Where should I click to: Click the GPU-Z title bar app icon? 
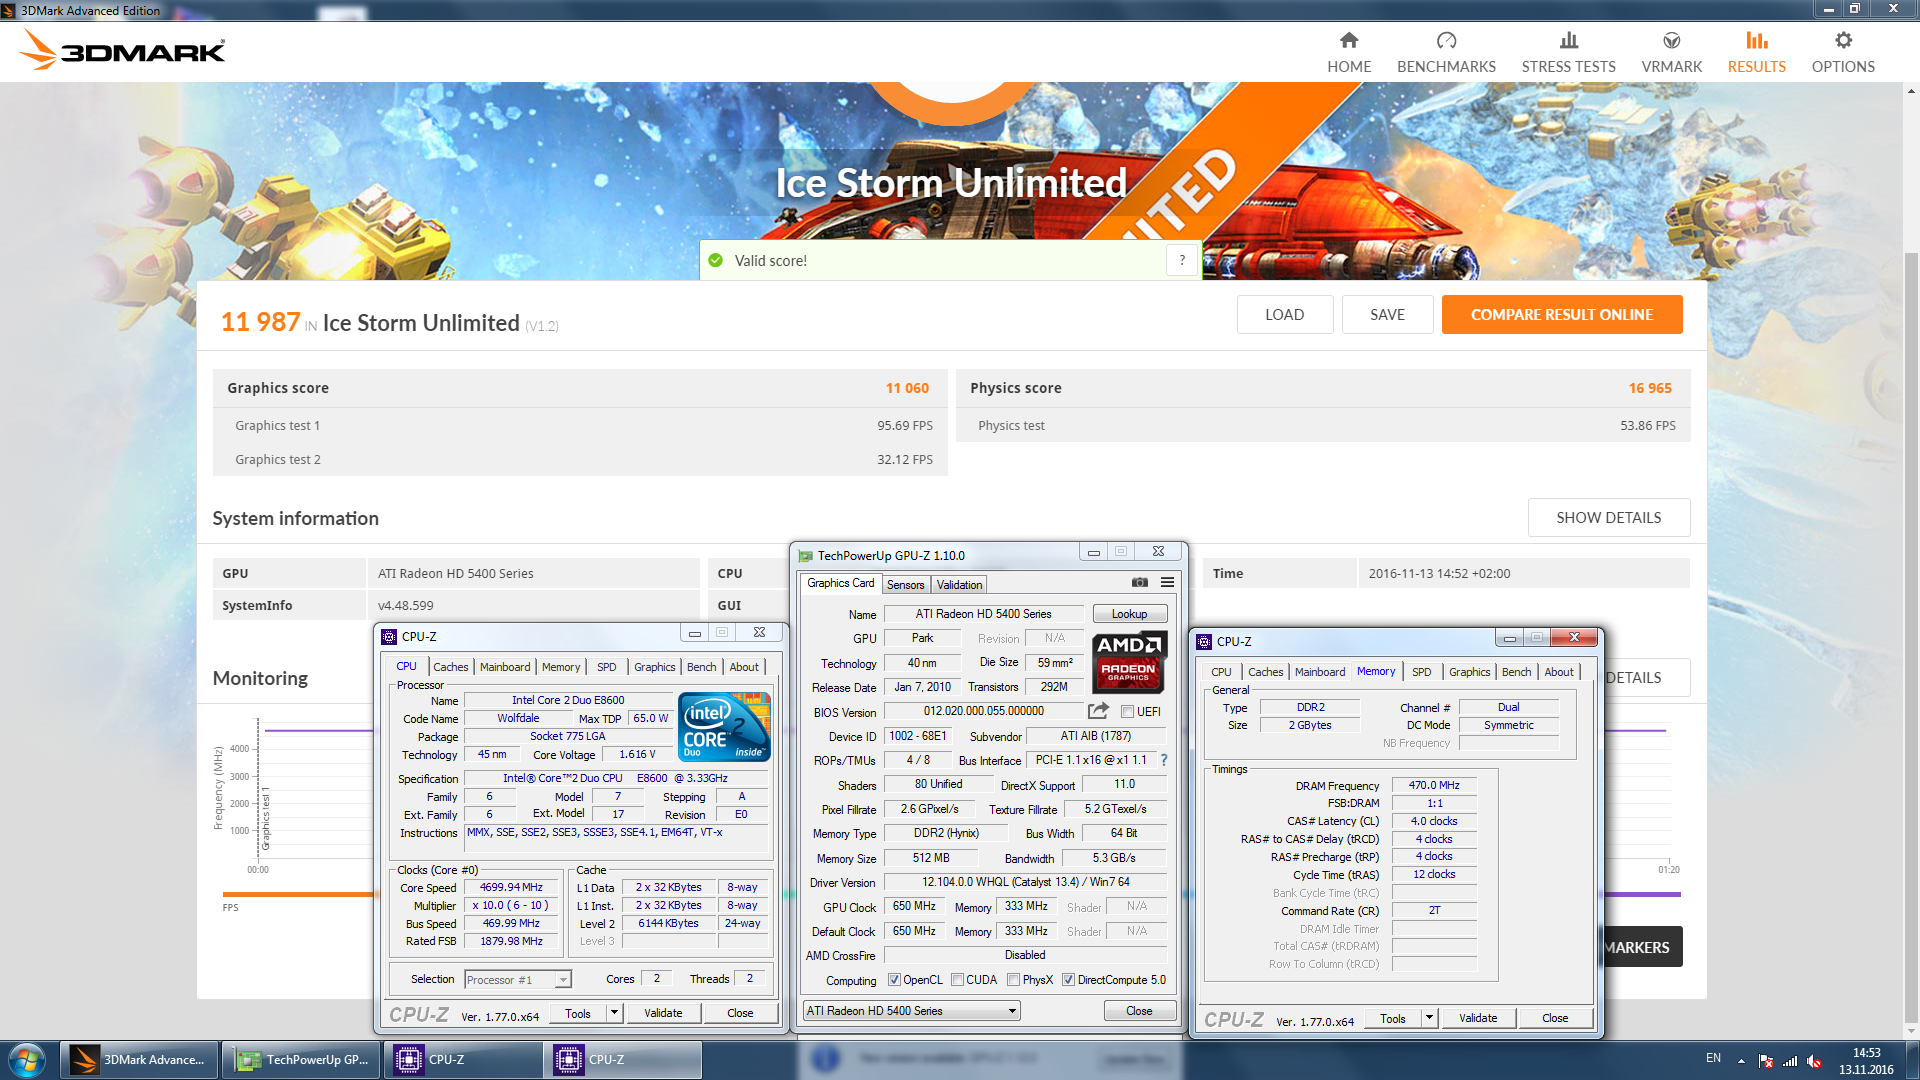click(806, 556)
